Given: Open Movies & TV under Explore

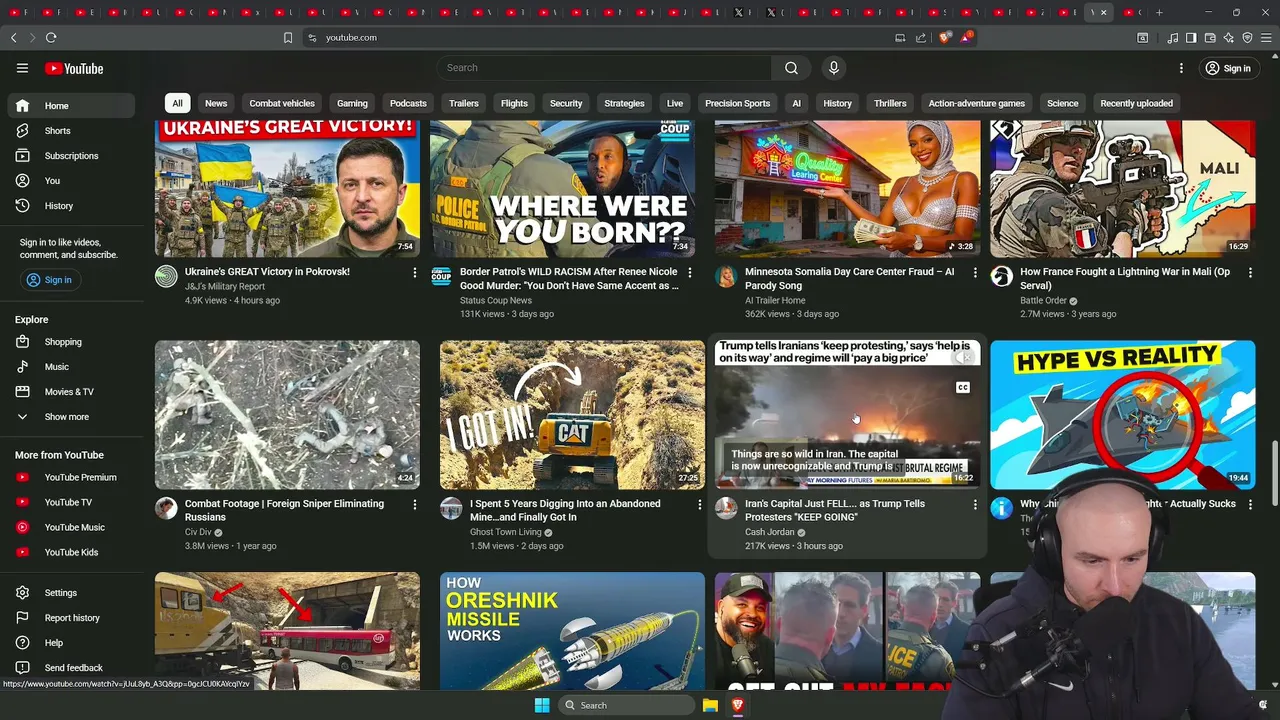Looking at the screenshot, I should (x=70, y=392).
